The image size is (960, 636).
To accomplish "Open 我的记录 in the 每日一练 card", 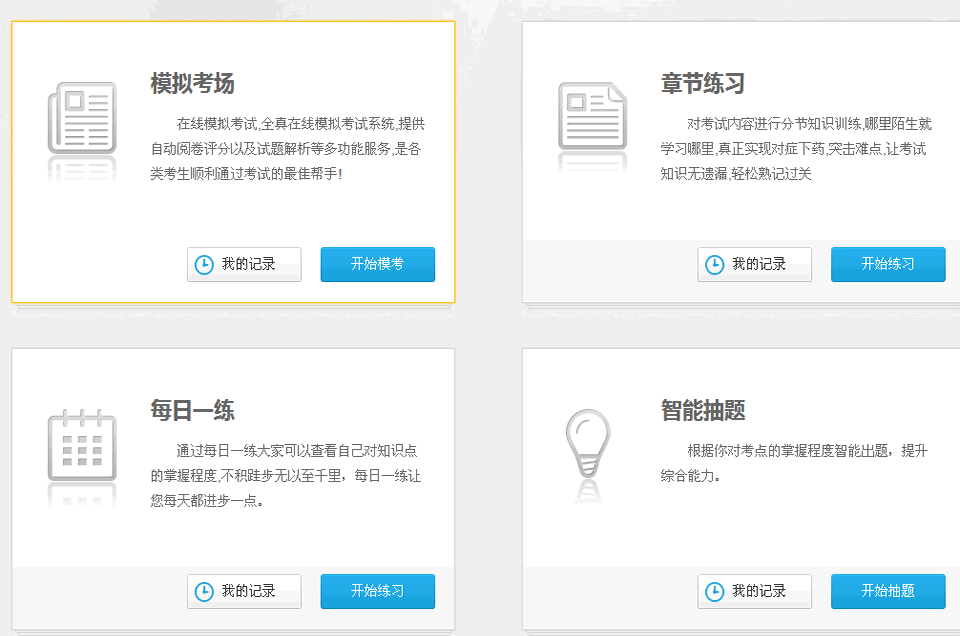I will tap(243, 591).
